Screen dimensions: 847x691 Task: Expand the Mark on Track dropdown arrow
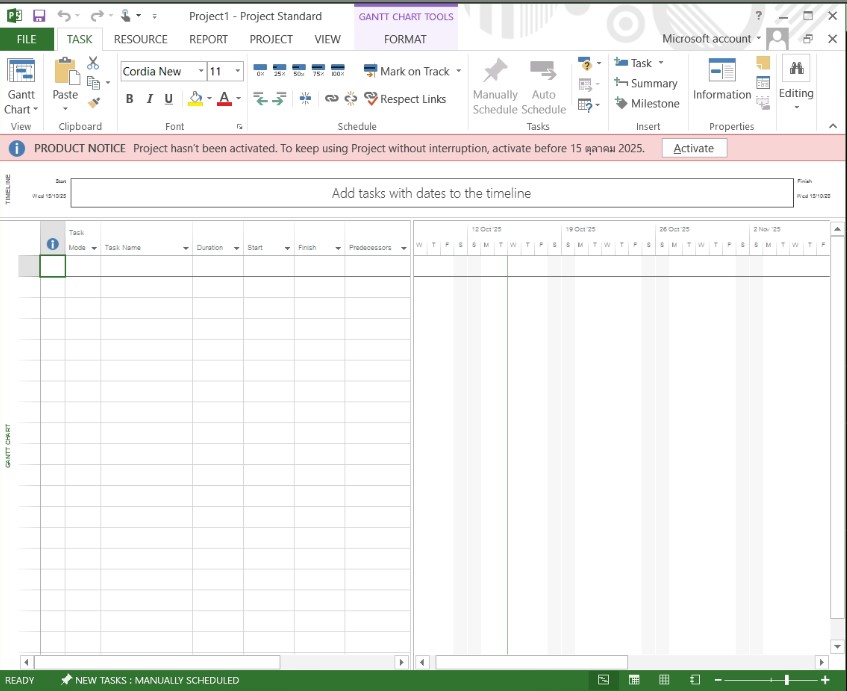coord(459,71)
